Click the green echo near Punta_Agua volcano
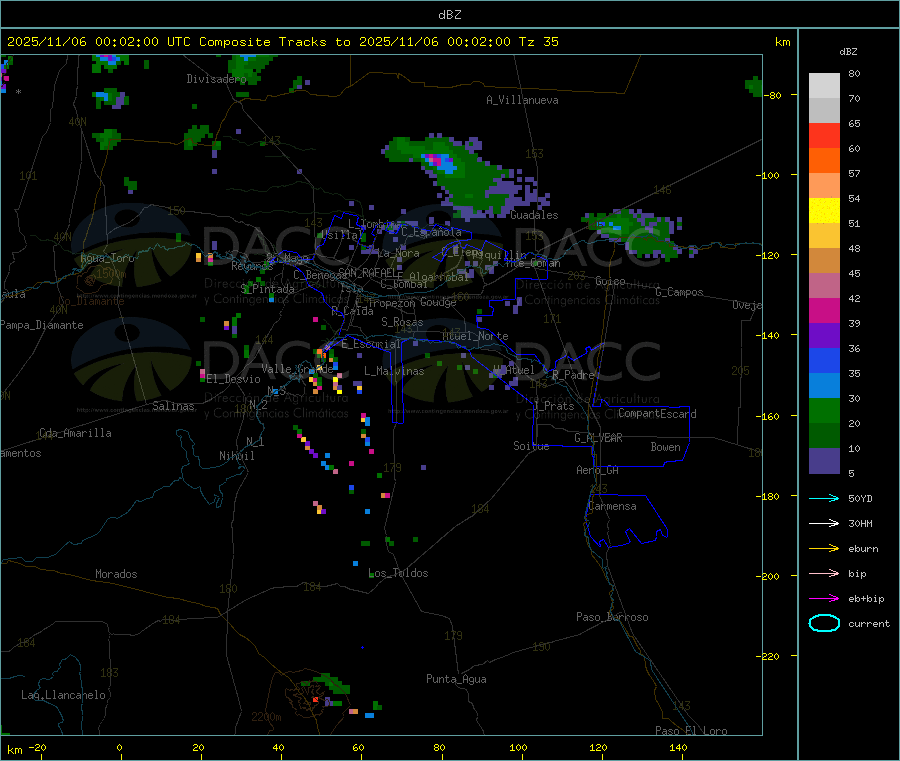This screenshot has height=761, width=900. coord(330,684)
